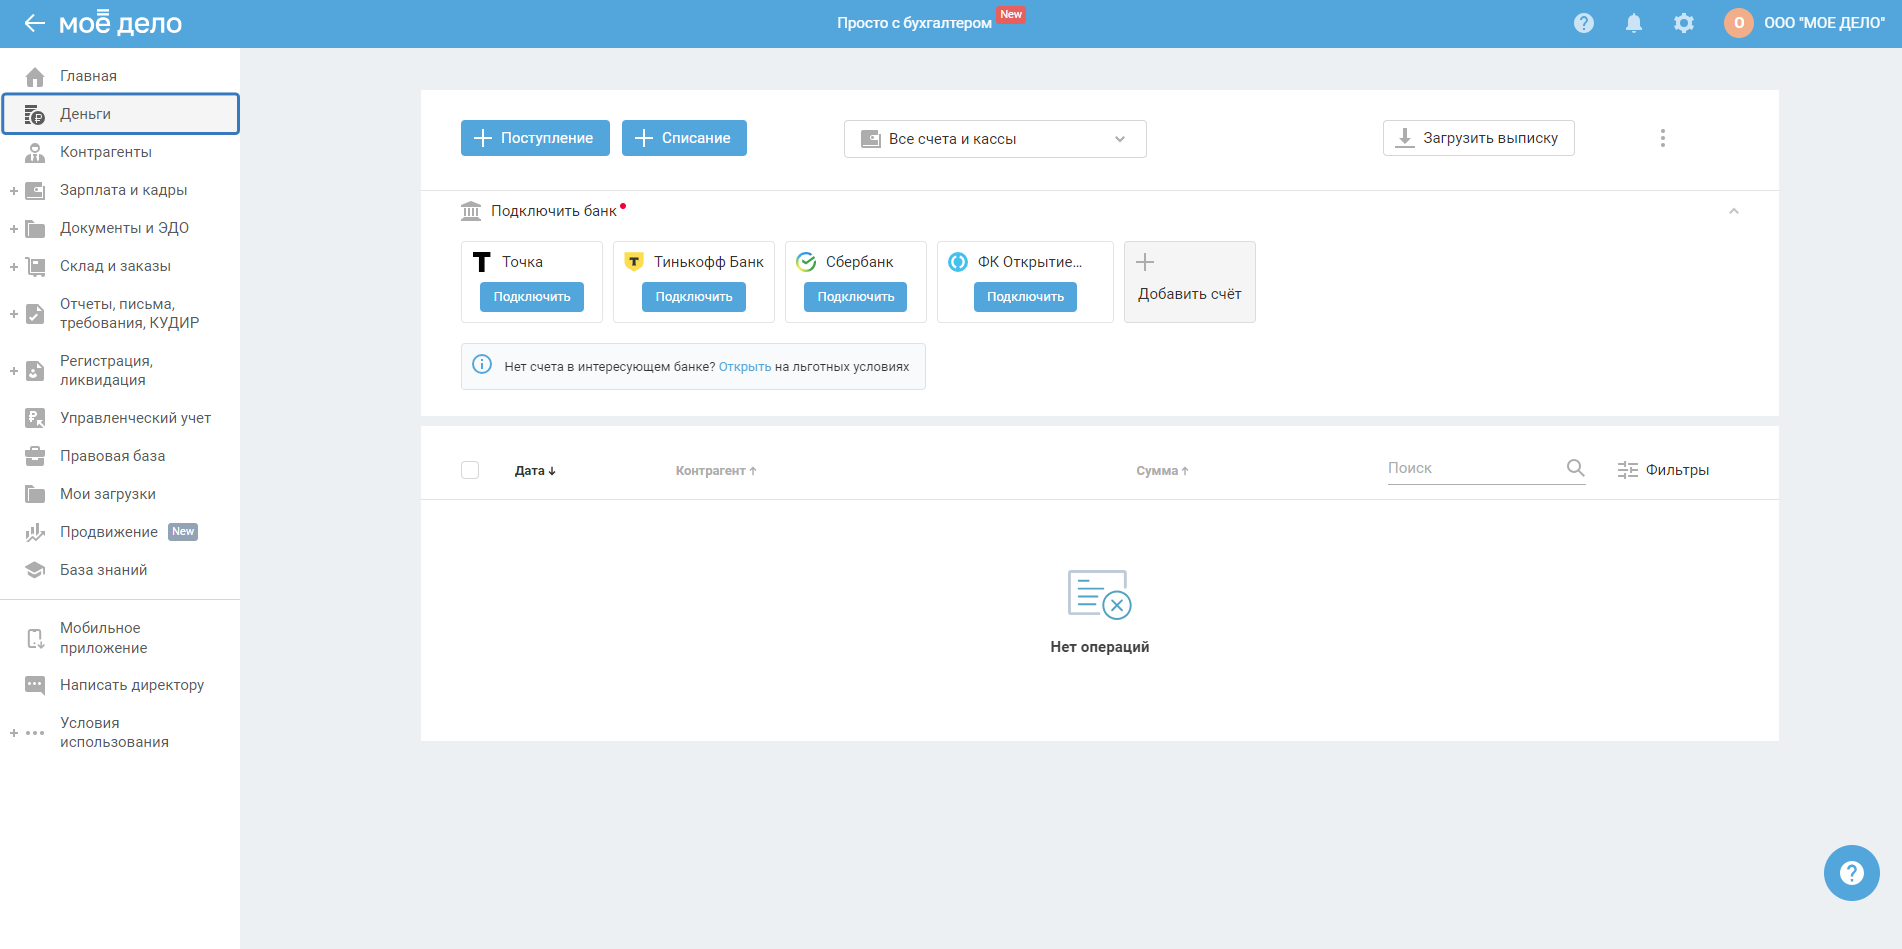Click the info icon beside bank account notice
Image resolution: width=1902 pixels, height=949 pixels.
482,364
